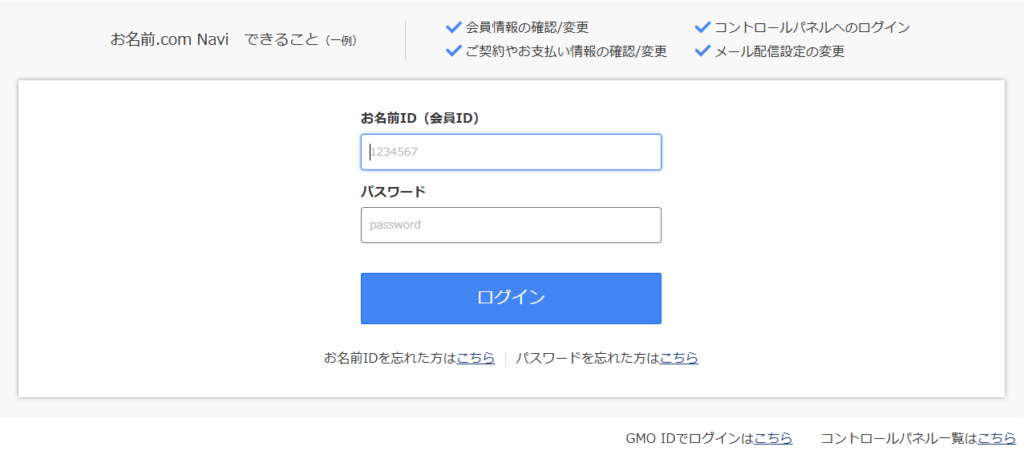
Task: Open the forgot お名前ID こちら link
Action: coord(476,358)
